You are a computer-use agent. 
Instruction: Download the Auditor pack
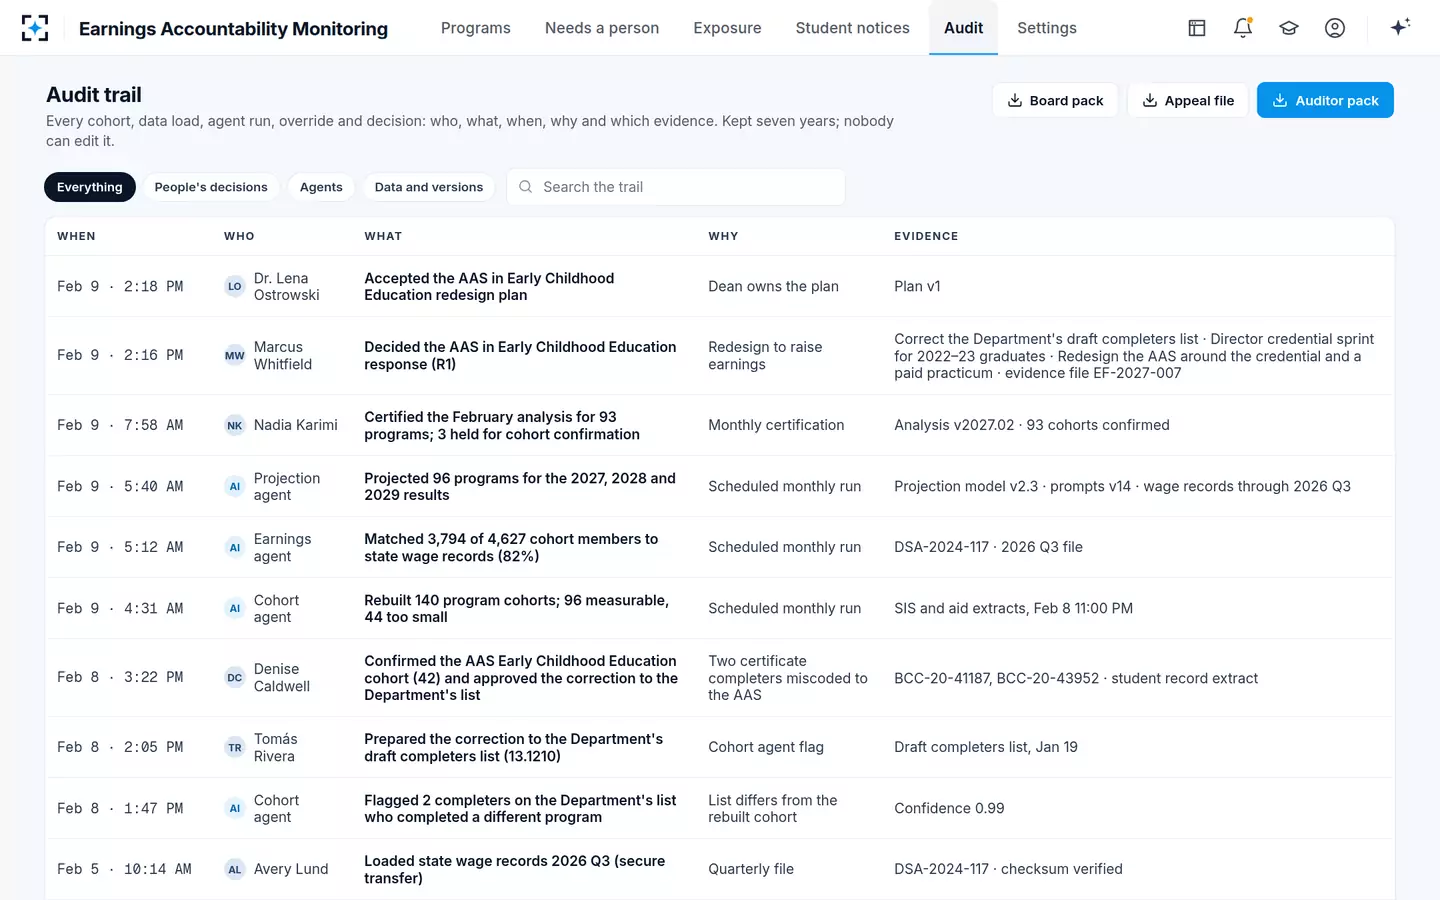tap(1325, 100)
